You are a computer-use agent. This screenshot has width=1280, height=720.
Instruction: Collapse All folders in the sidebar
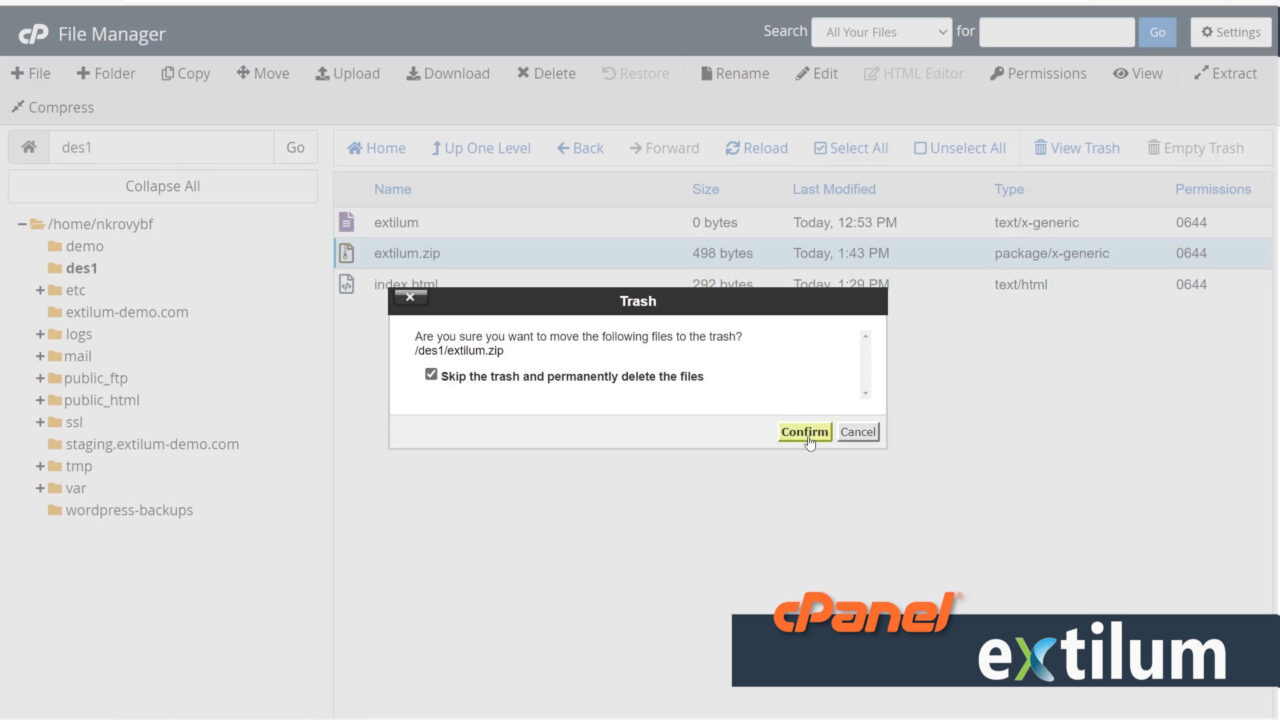(162, 186)
